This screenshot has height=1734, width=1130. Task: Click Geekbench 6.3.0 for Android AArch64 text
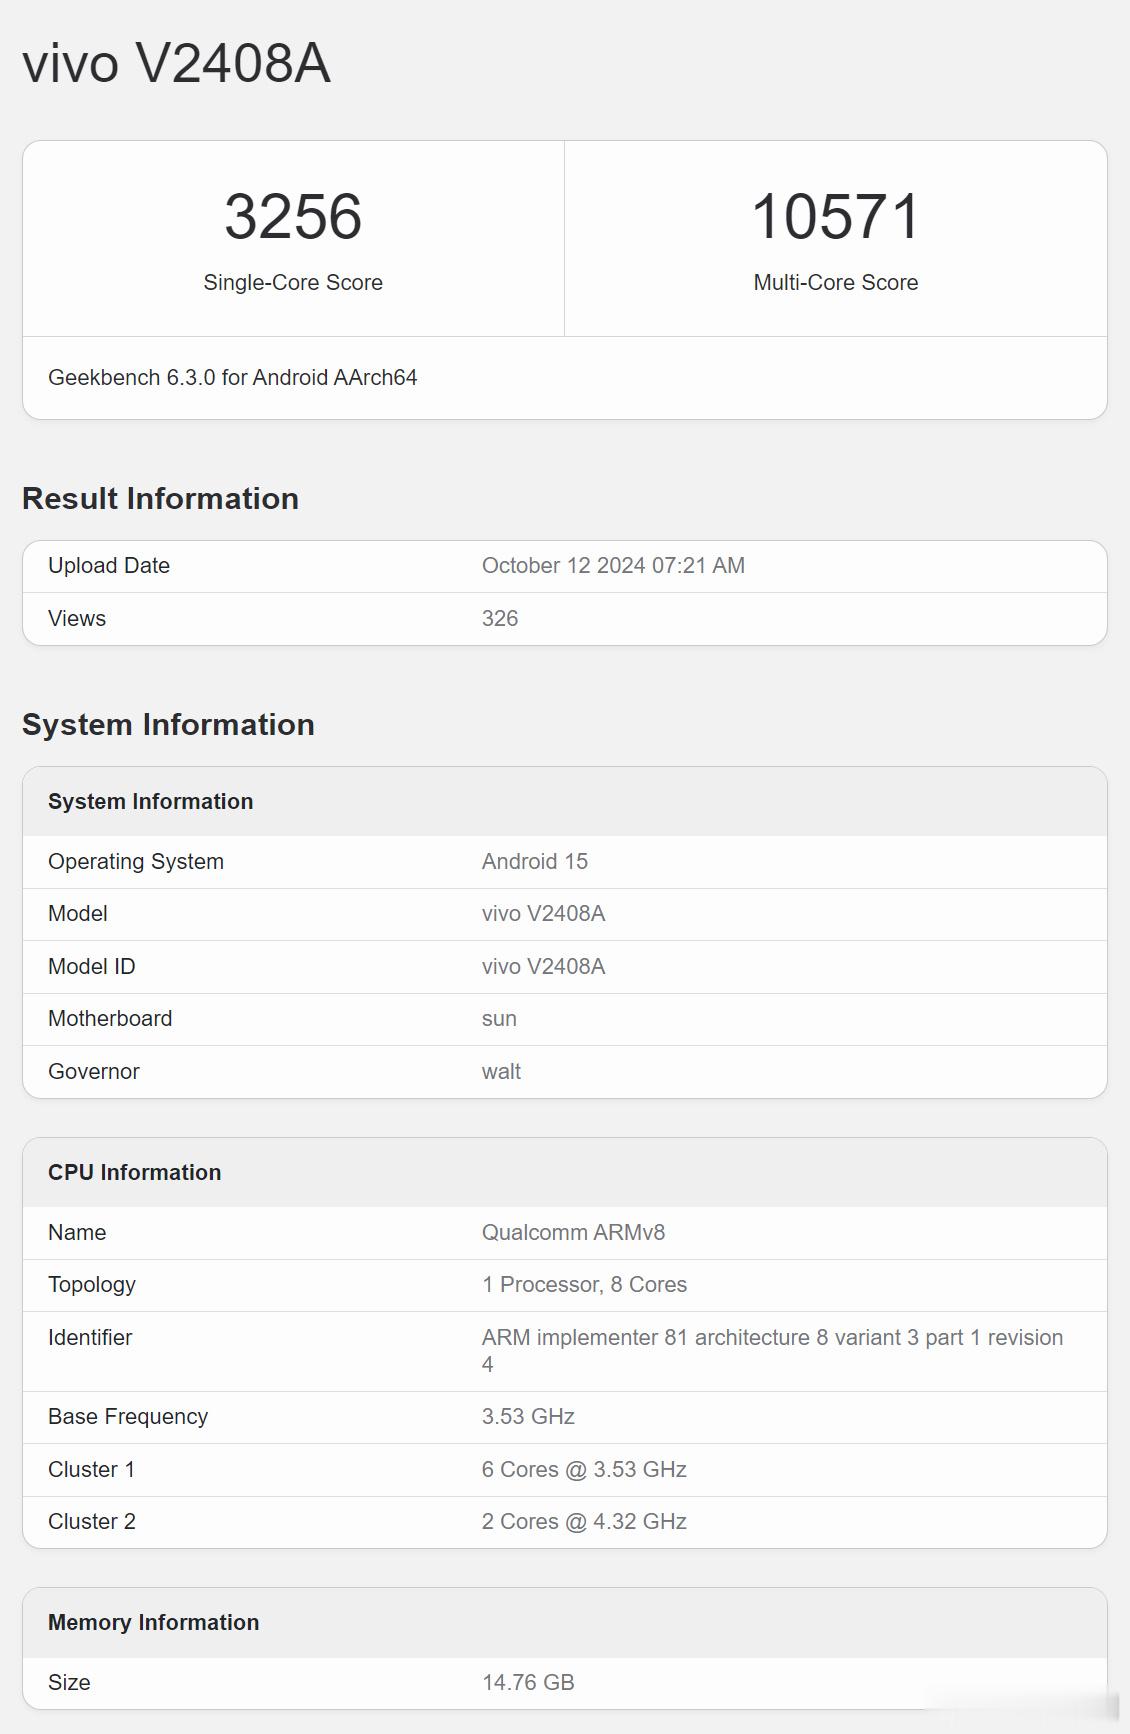pos(233,378)
